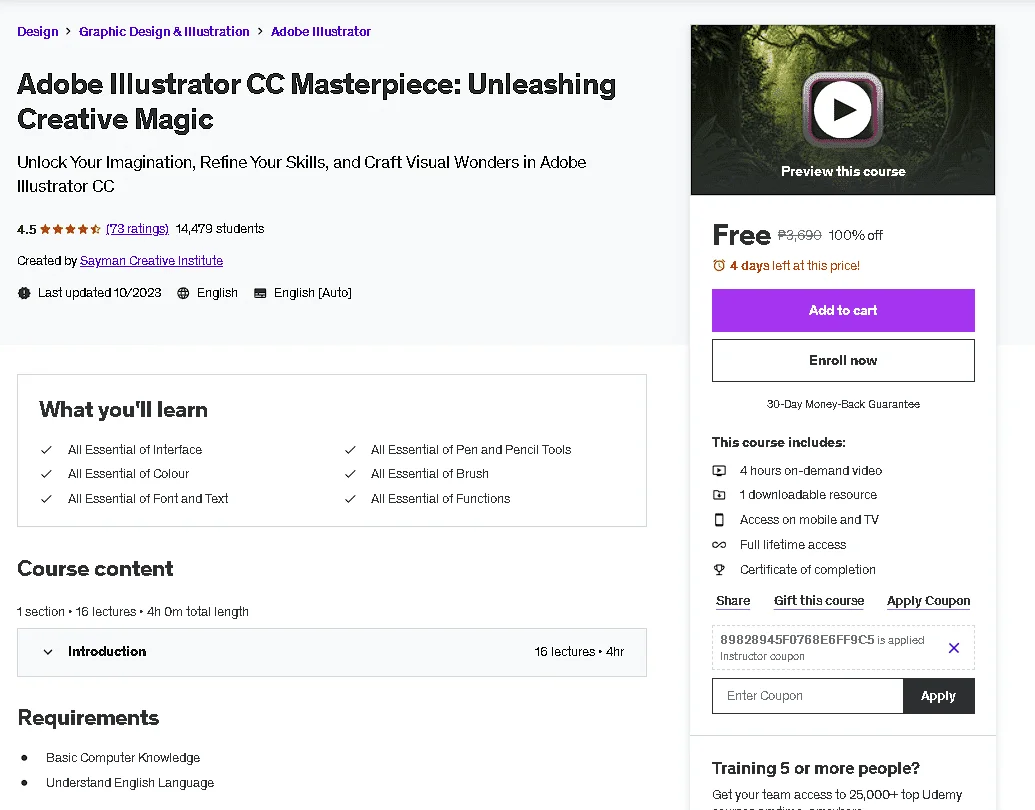Click the star rating icons

70,229
